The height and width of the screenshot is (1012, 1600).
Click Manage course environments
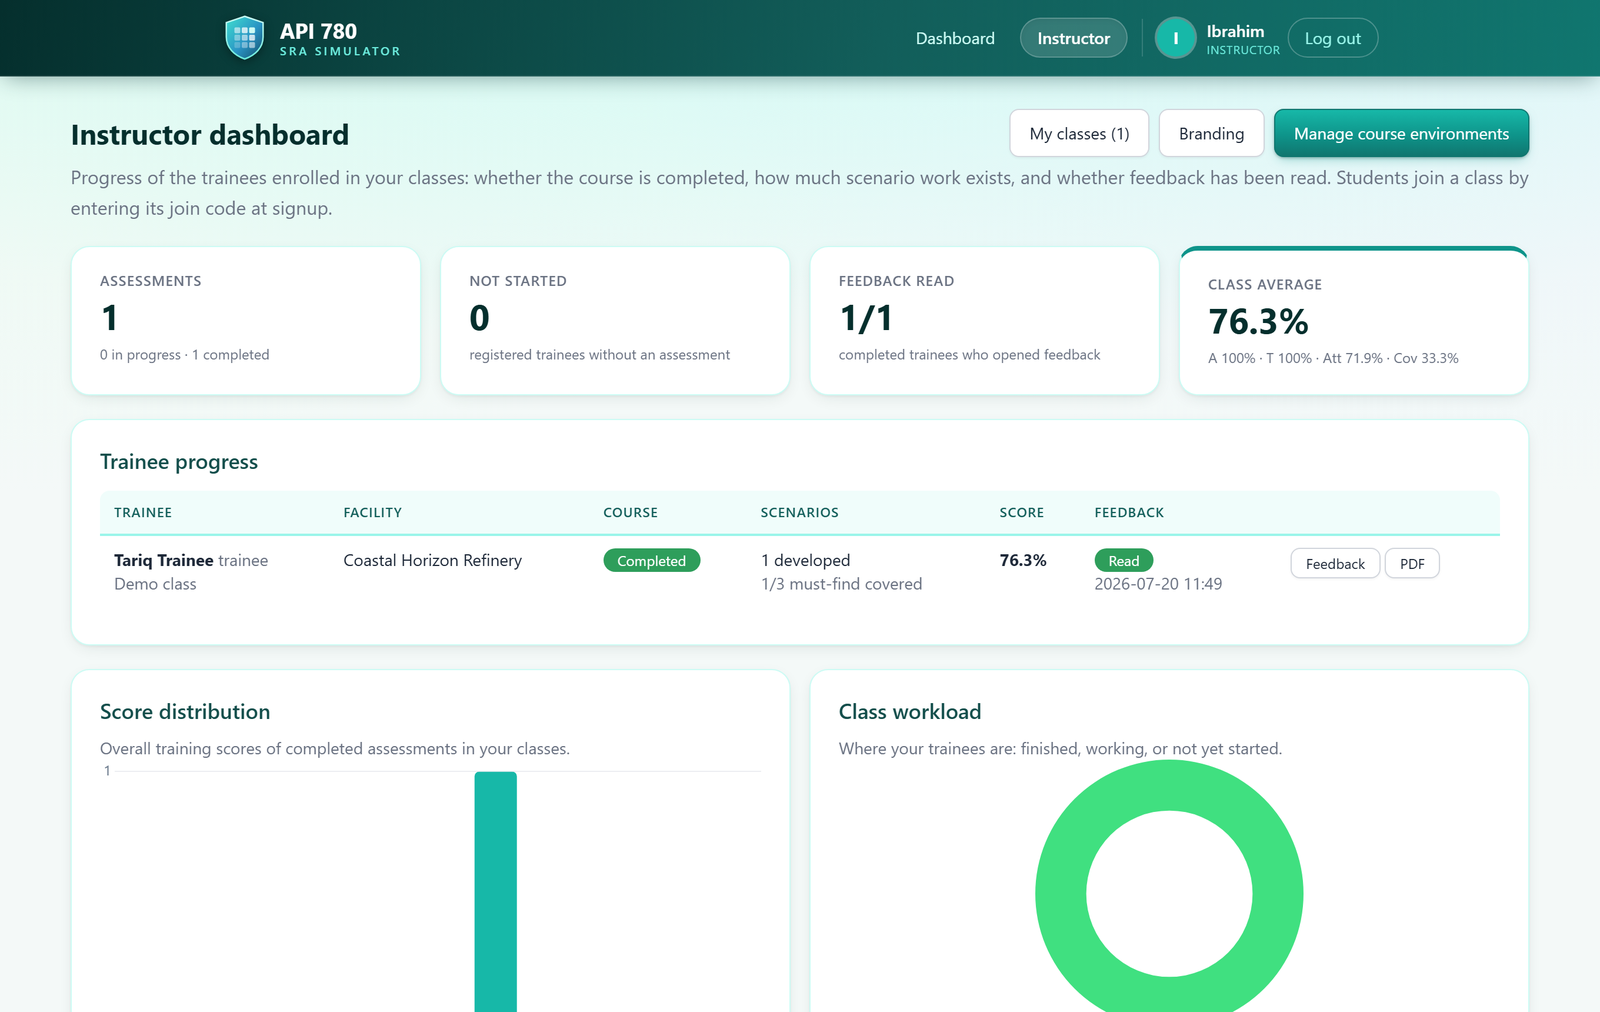pos(1401,133)
